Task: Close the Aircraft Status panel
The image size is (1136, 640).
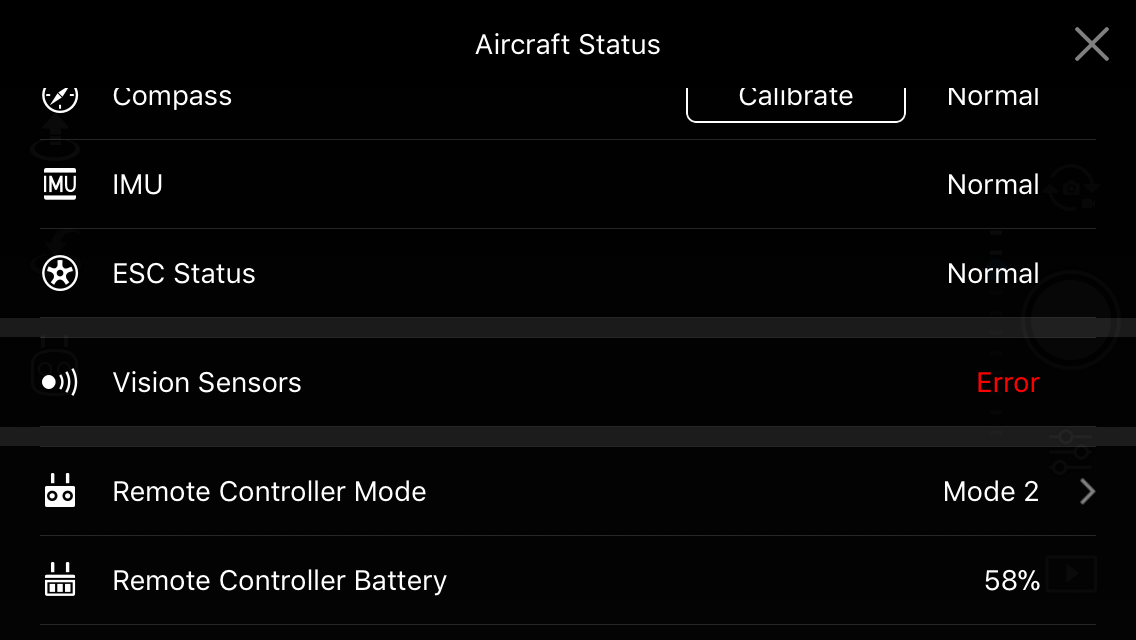Action: click(x=1092, y=44)
